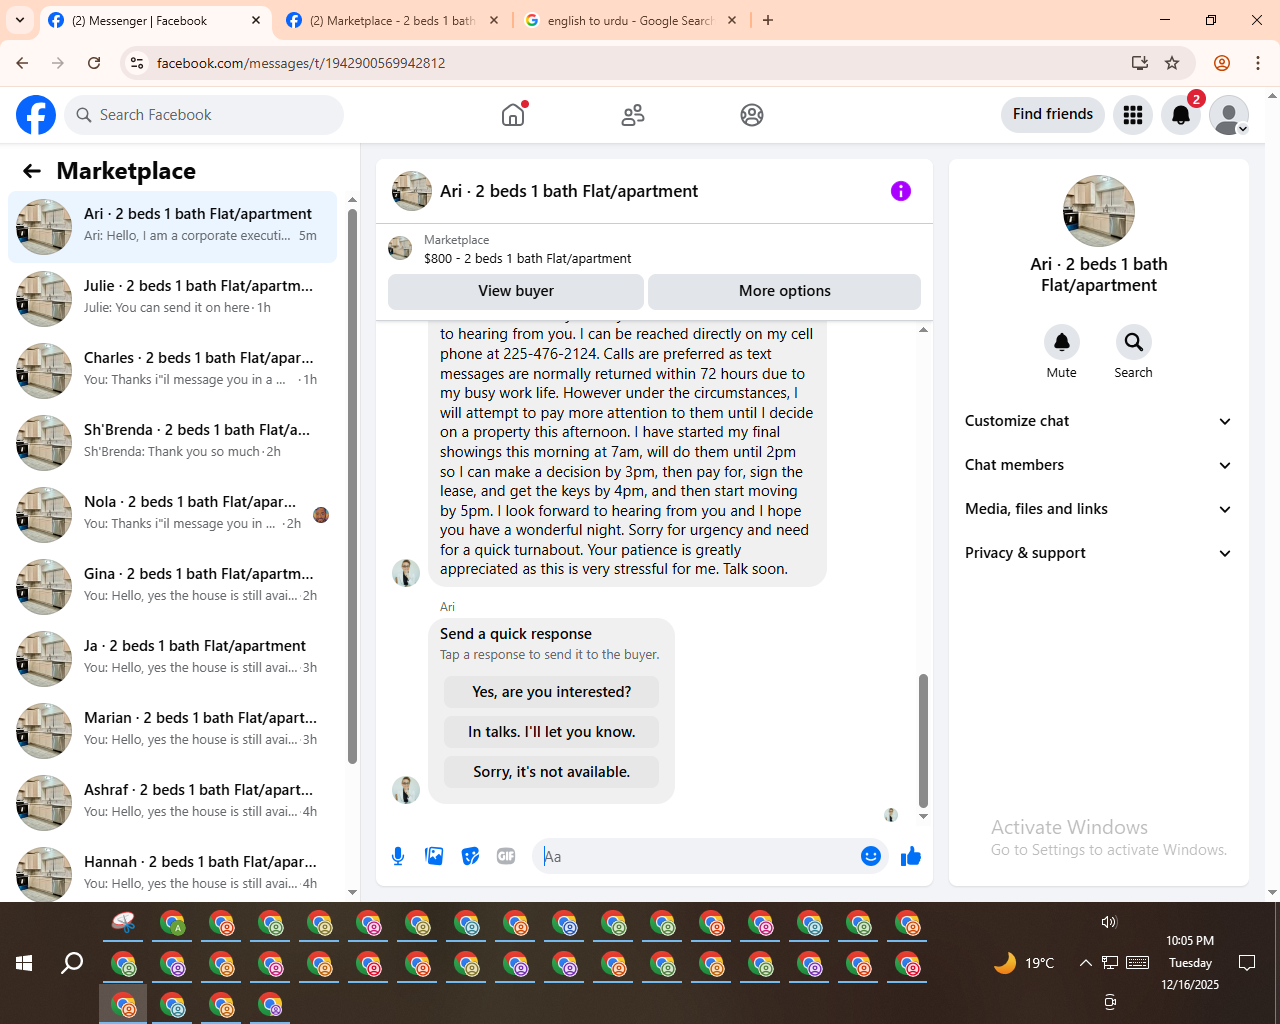Image resolution: width=1280 pixels, height=1024 pixels.
Task: Send 'In talks. I'll let you know.' response
Action: pos(552,732)
